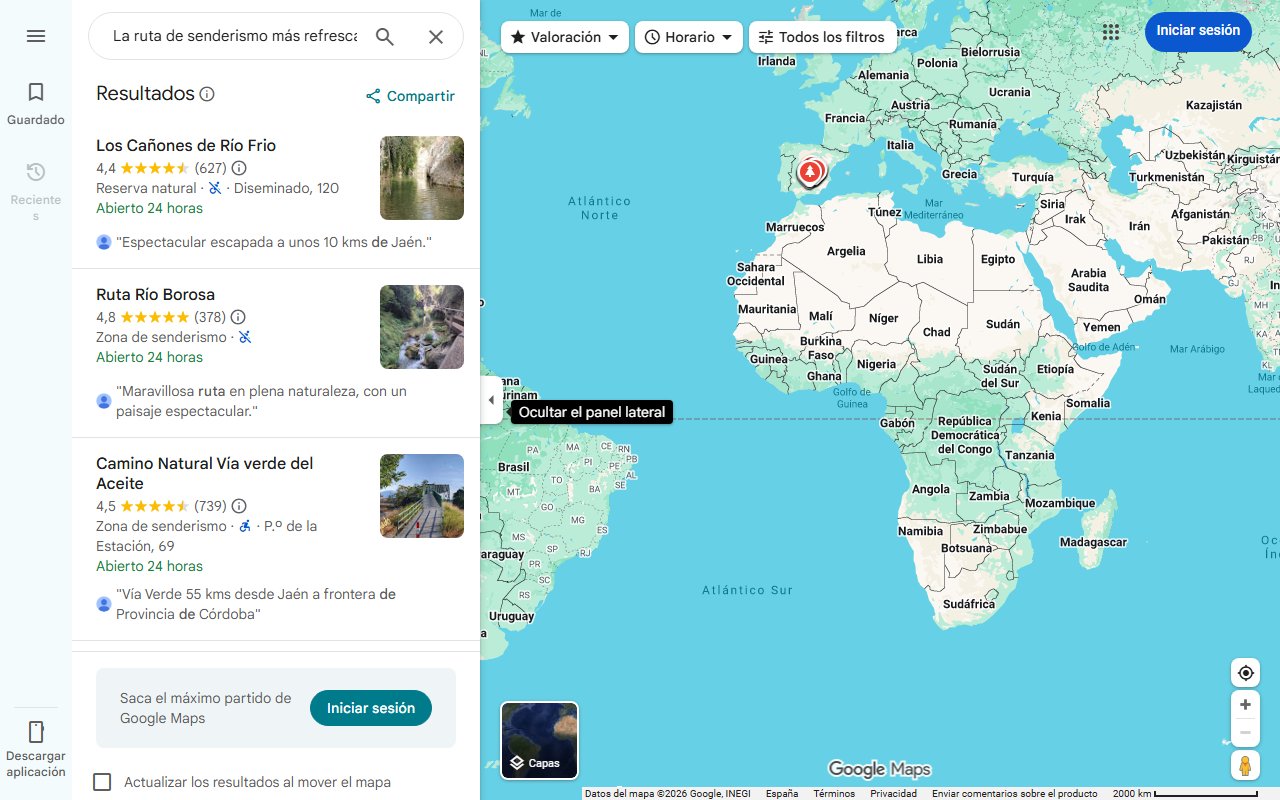Zoom in on the map
The height and width of the screenshot is (800, 1280).
pos(1245,705)
